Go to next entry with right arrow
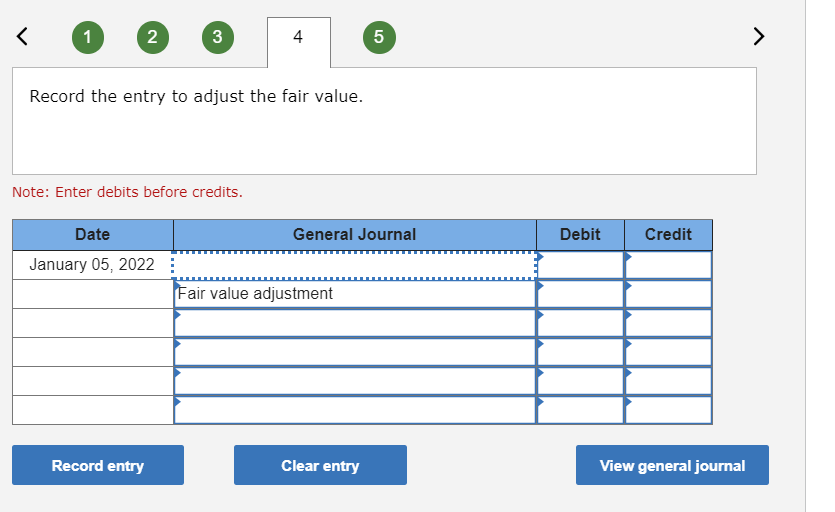Screen dimensions: 835x512 coord(759,36)
